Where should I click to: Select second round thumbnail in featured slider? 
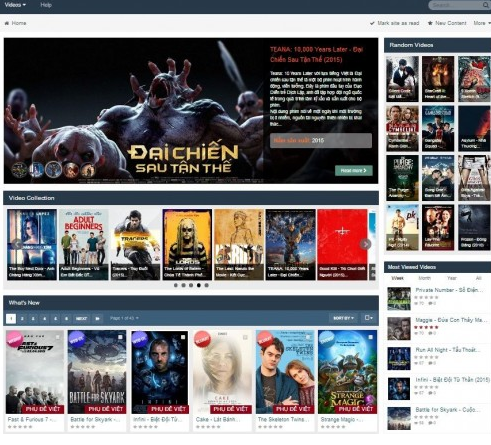[x=37, y=169]
